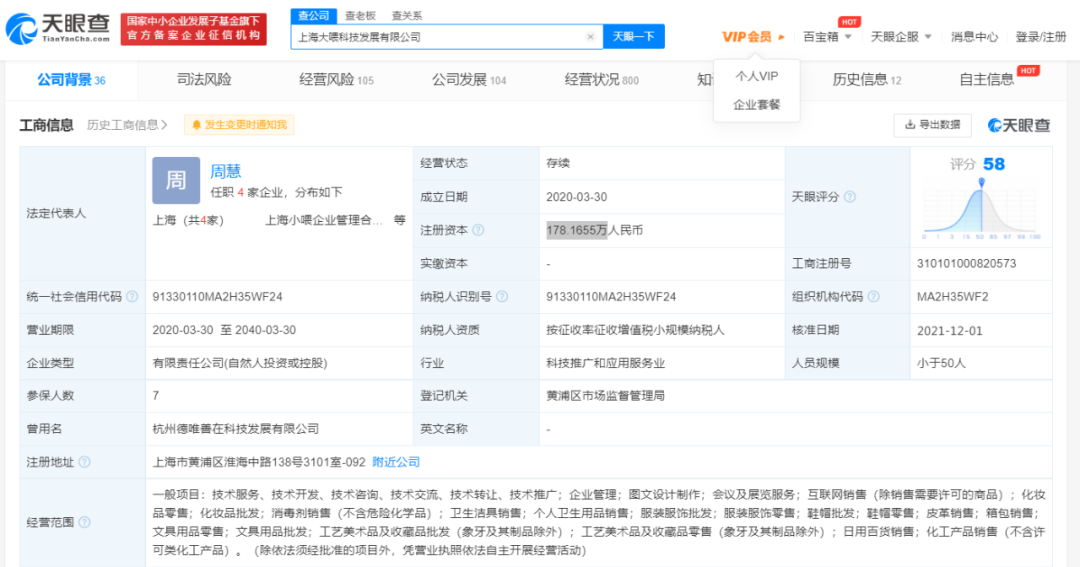The width and height of the screenshot is (1080, 567).
Task: Click the 人员规模 value 小于50人
Action: (x=942, y=363)
